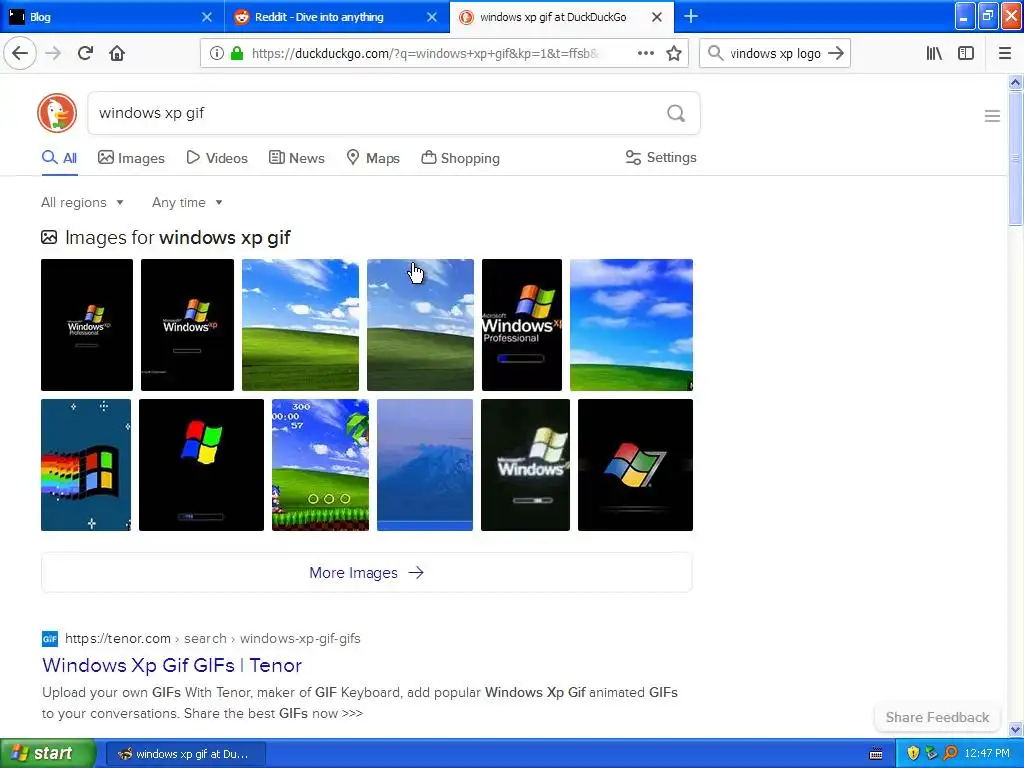Click Images for windows xp gif heading
Screen dimensions: 1024x768
178,237
